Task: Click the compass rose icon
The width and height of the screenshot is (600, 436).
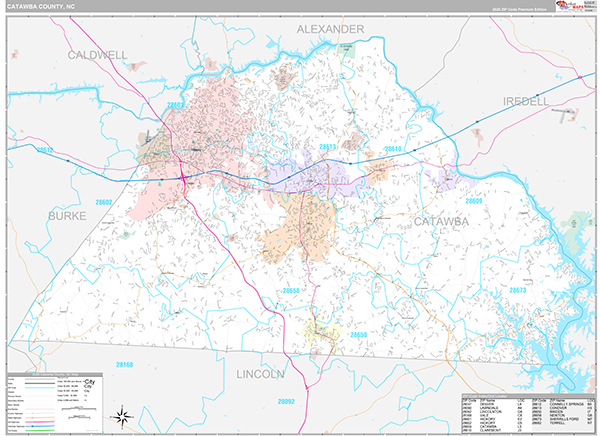Action: pyautogui.click(x=122, y=416)
